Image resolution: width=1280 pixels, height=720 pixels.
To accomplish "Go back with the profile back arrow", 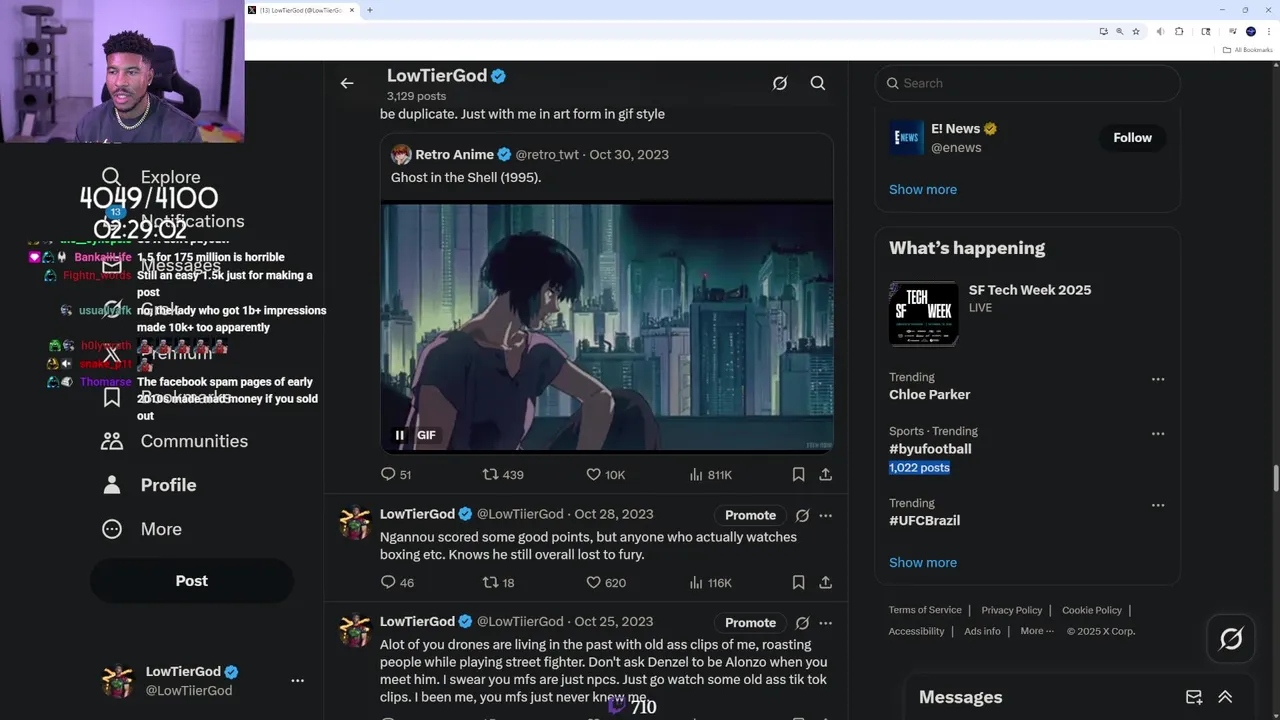I will click(347, 83).
